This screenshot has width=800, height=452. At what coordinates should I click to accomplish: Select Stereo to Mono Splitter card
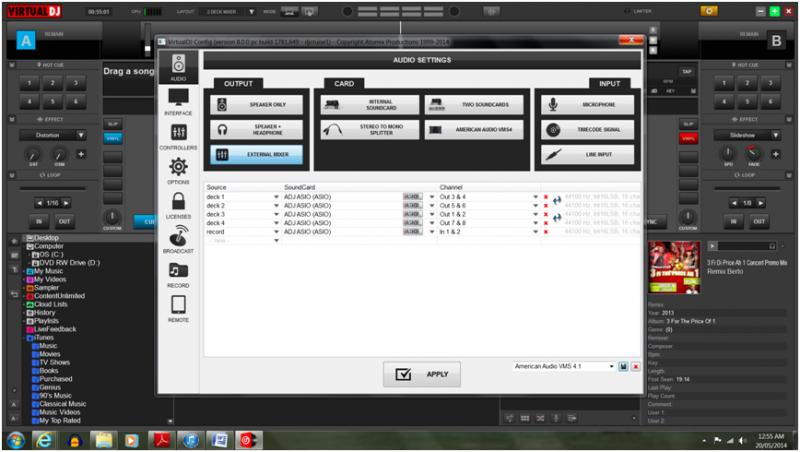[369, 130]
